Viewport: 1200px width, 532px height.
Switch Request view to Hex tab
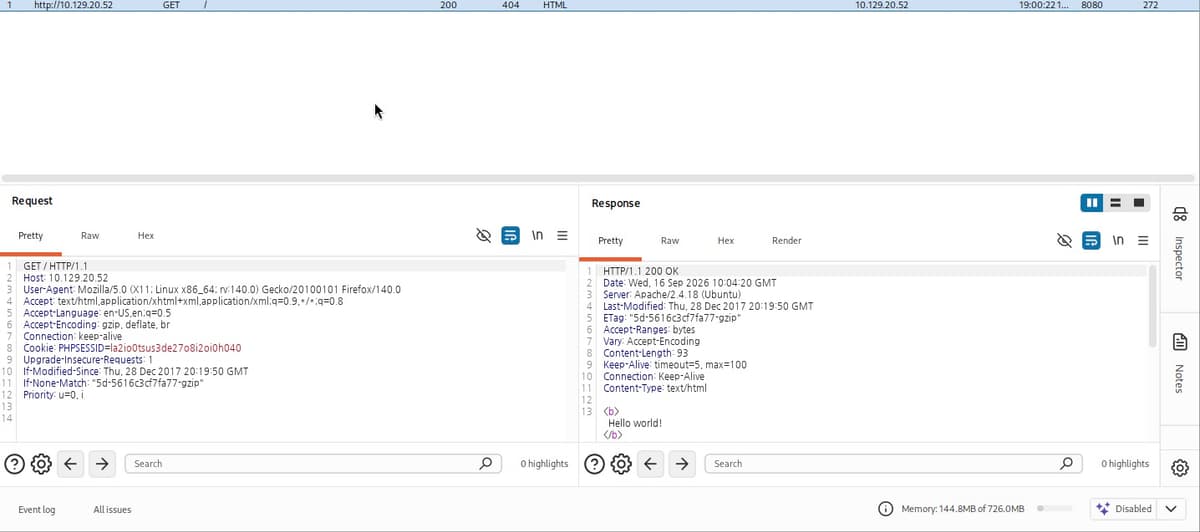click(x=146, y=236)
